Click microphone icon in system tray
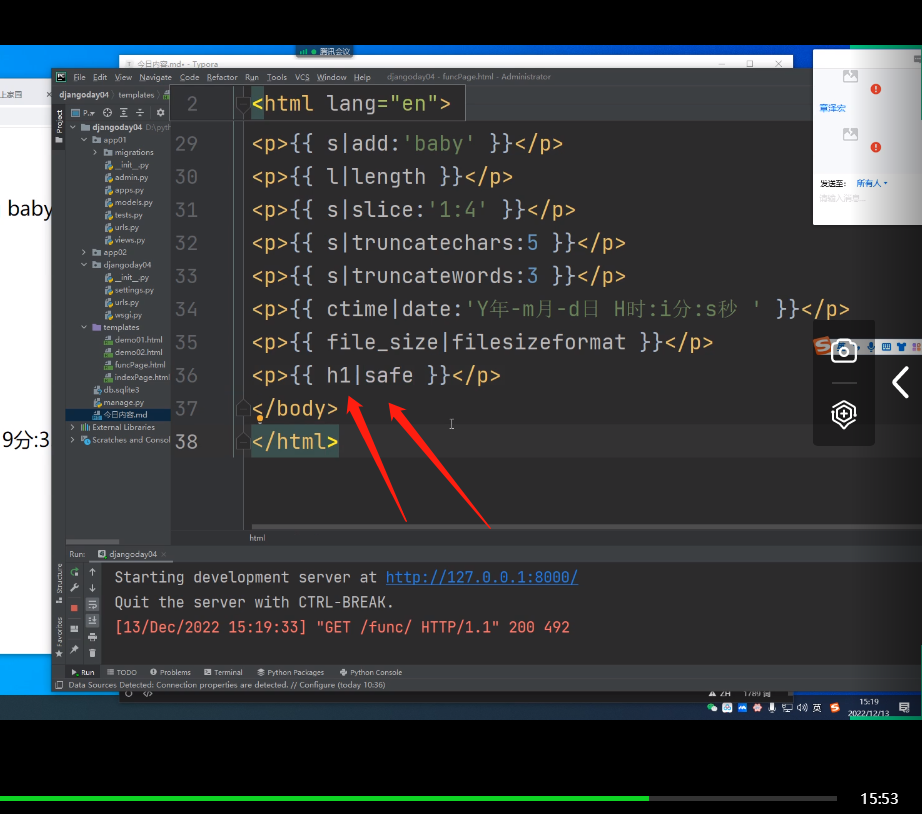The width and height of the screenshot is (922, 814). click(x=772, y=708)
